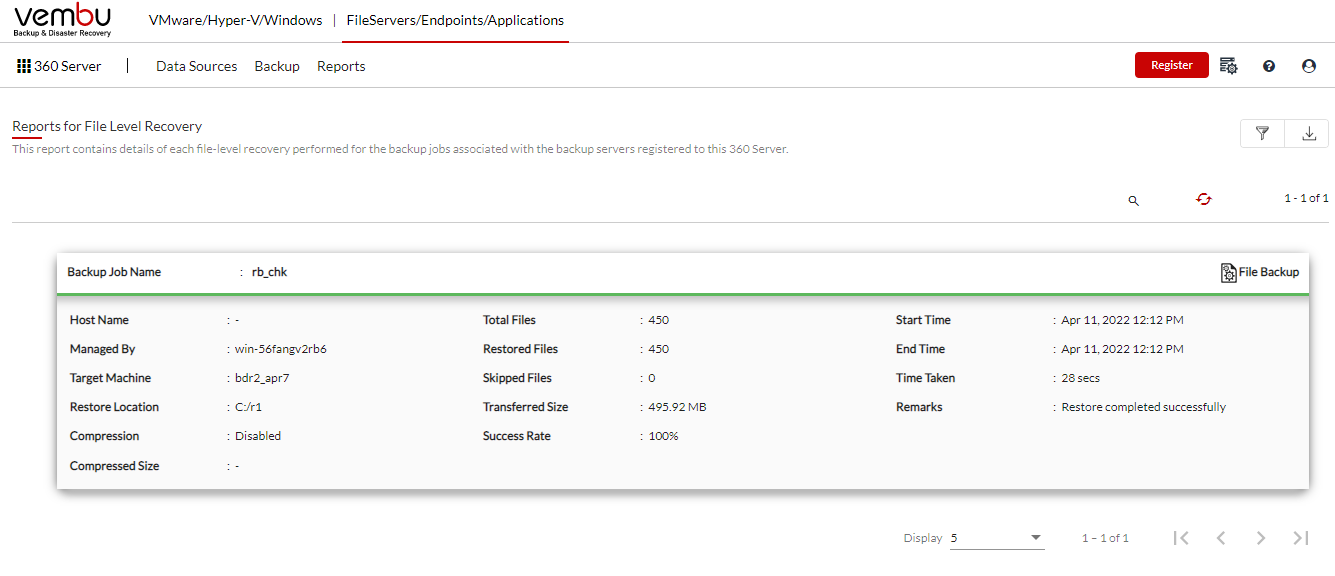Click the help question mark icon

pos(1269,66)
